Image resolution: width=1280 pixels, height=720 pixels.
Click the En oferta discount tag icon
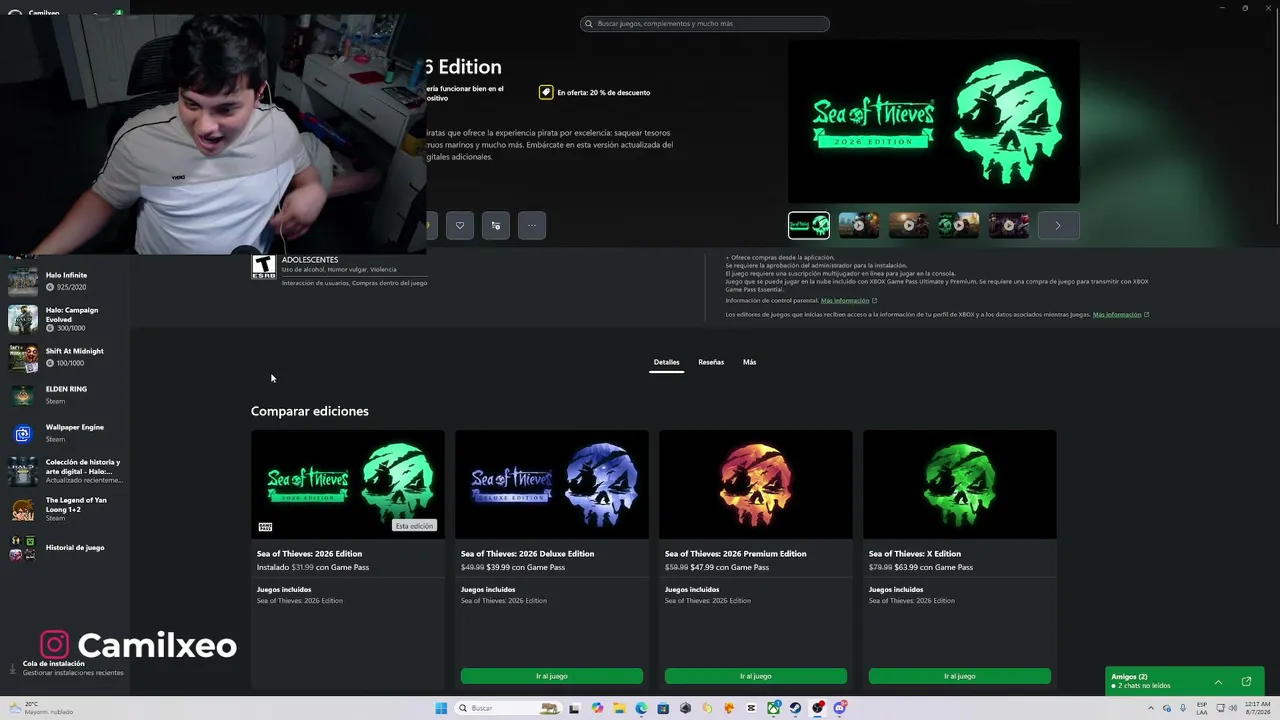(x=546, y=92)
